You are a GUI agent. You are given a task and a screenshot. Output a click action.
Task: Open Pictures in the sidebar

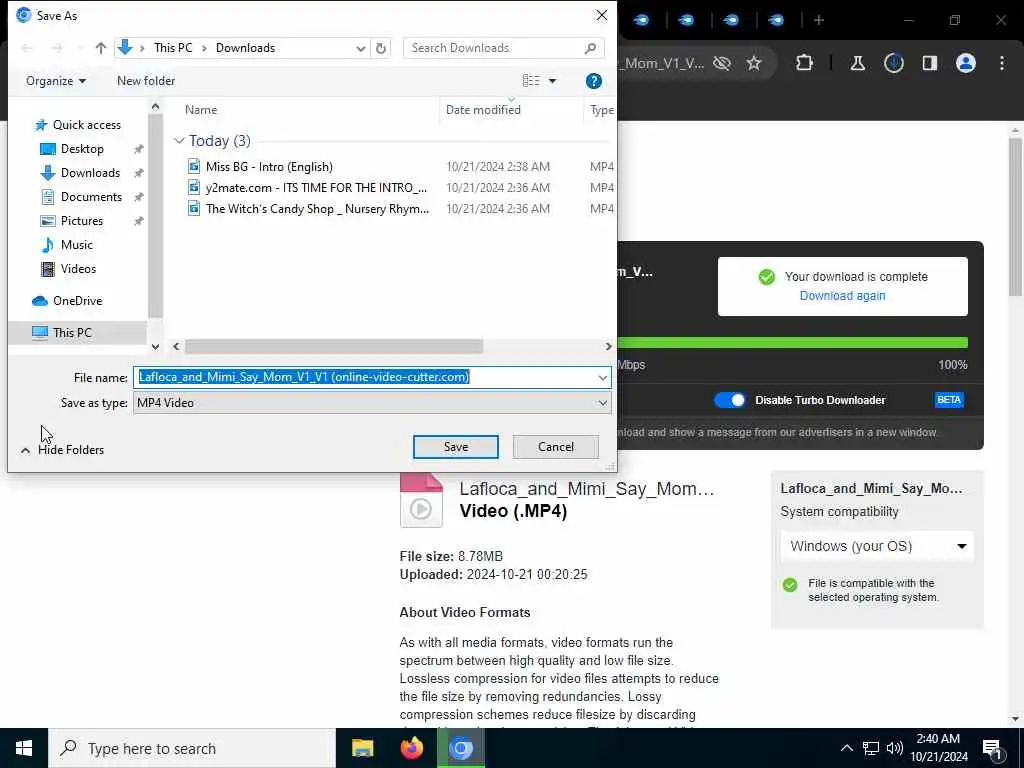point(82,221)
